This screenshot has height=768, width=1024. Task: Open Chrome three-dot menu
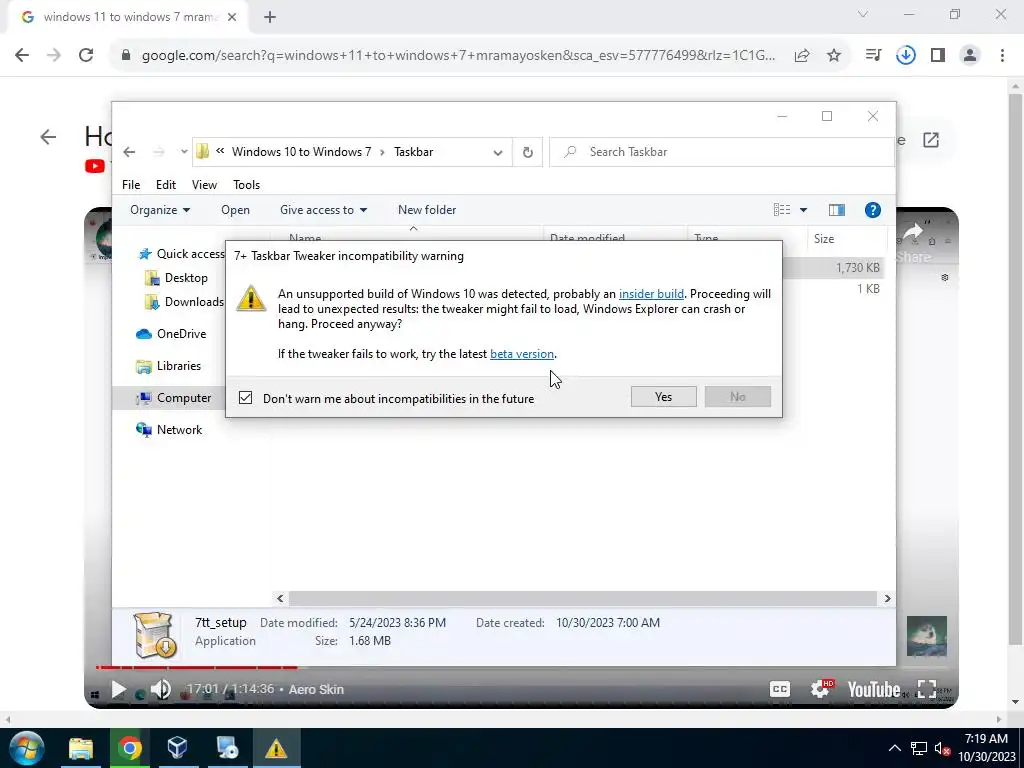tap(1002, 56)
